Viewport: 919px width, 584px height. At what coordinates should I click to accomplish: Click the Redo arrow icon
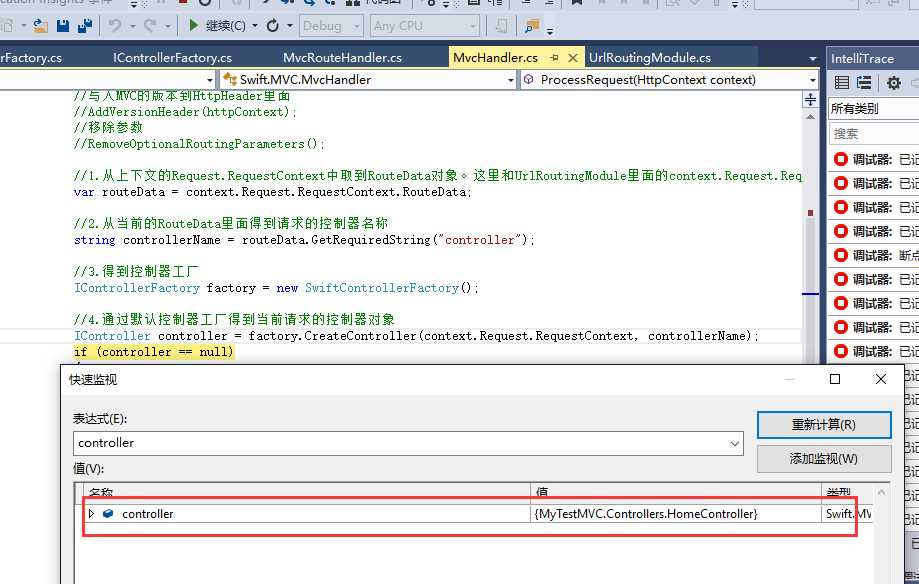pyautogui.click(x=150, y=26)
